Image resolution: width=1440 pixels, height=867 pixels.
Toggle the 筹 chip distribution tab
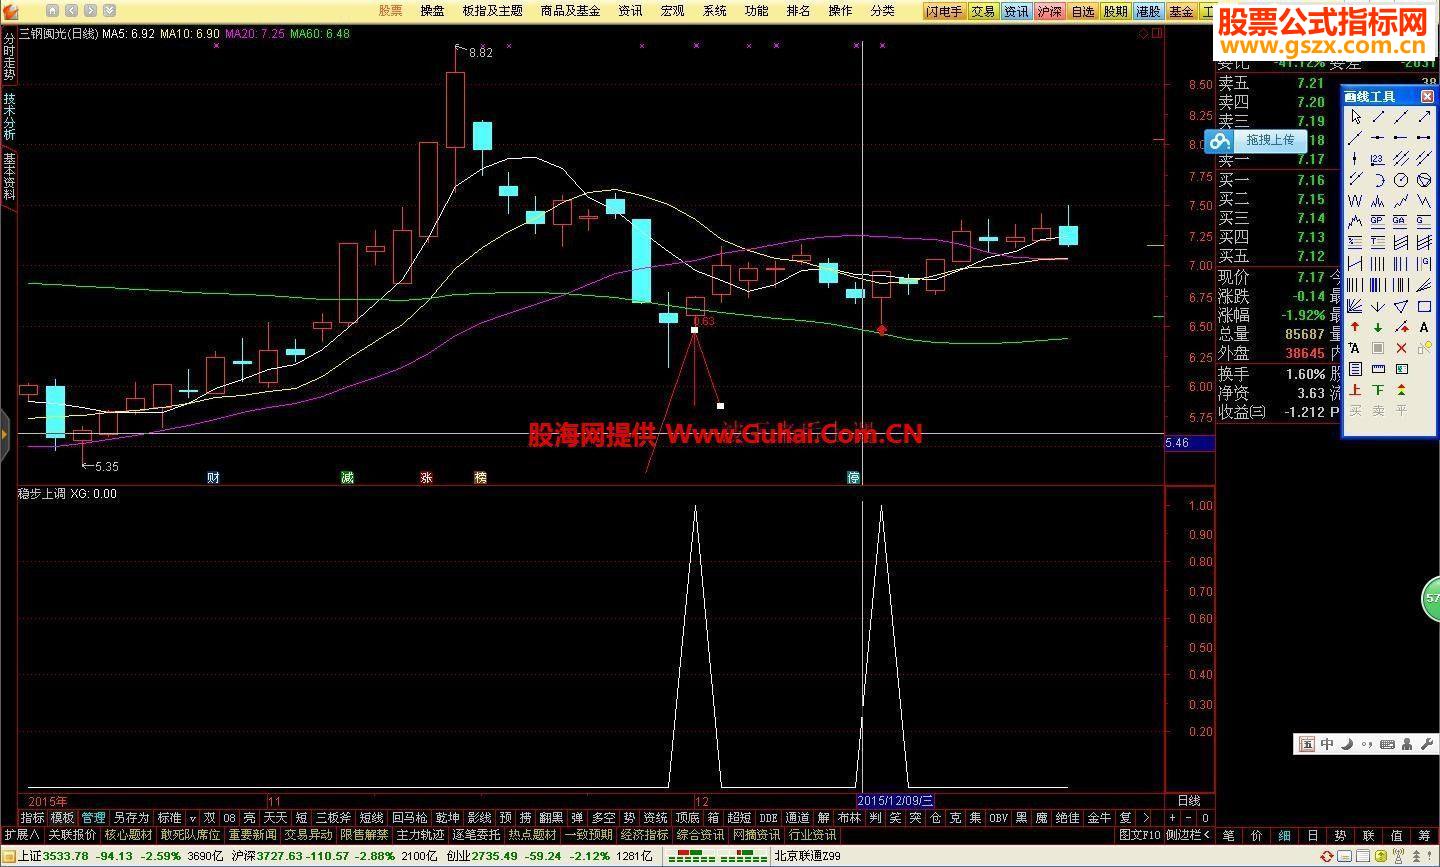1424,836
